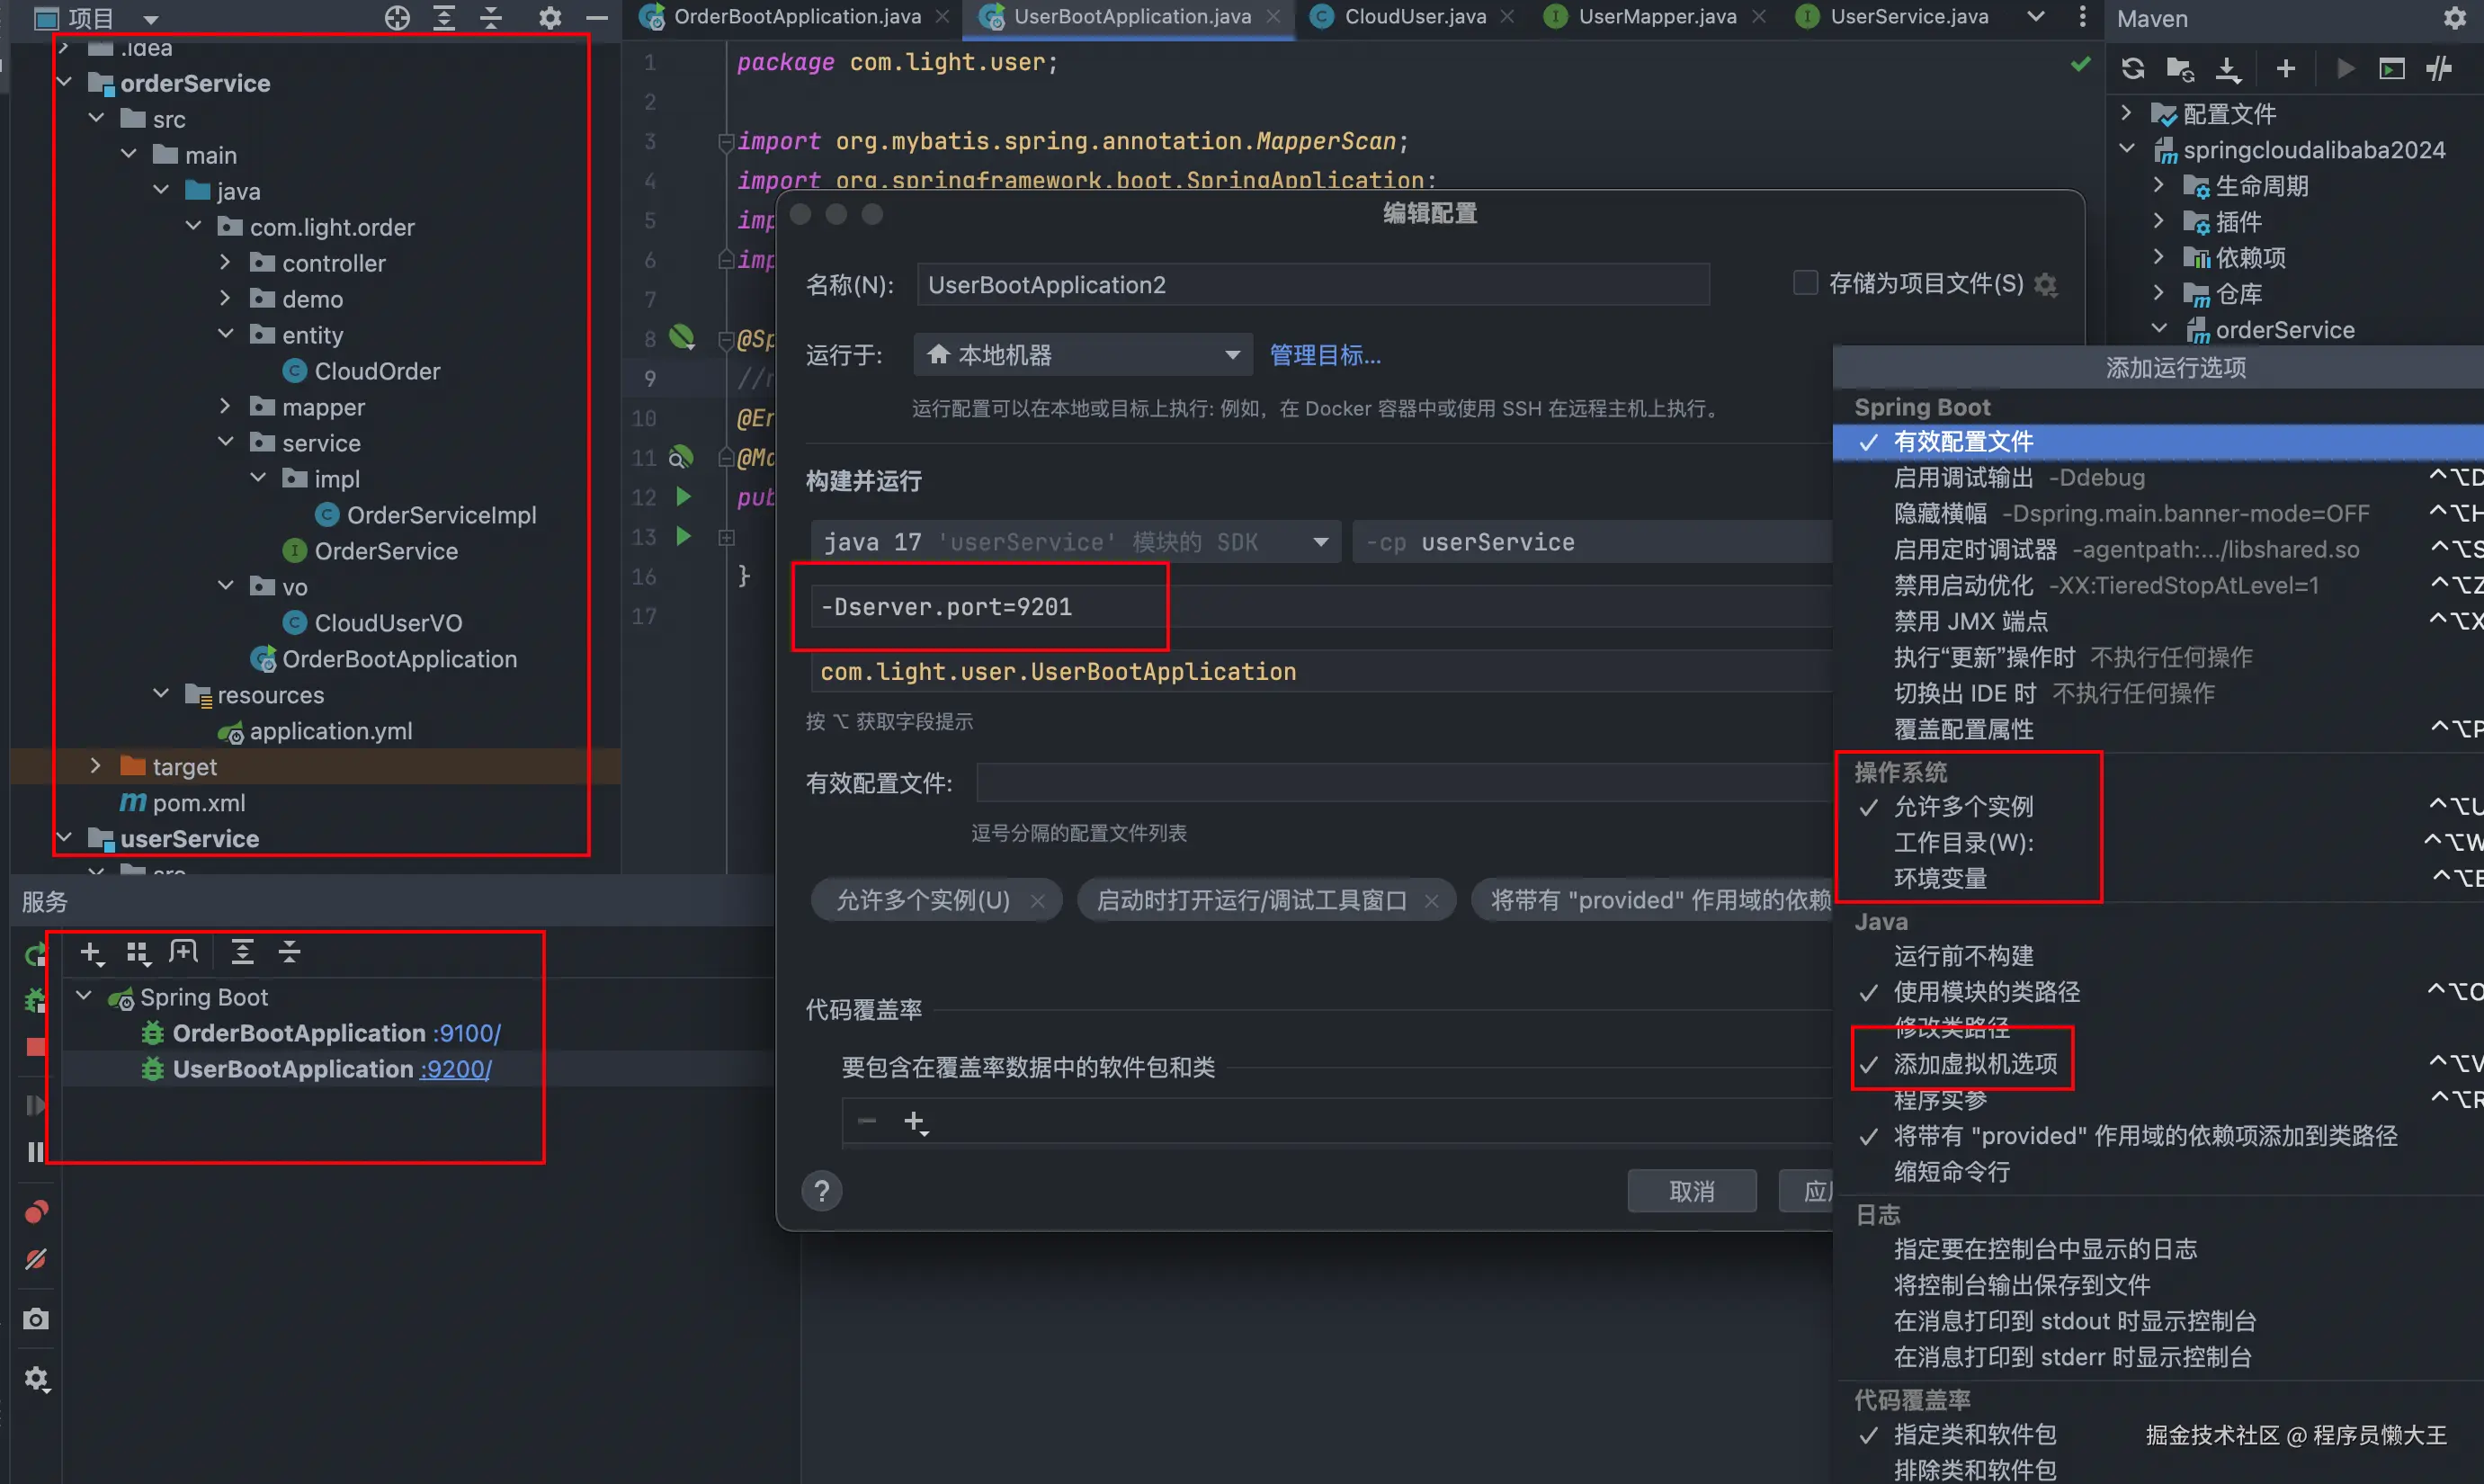
Task: Switch to the CloudUser.java editor tab
Action: click(1414, 17)
